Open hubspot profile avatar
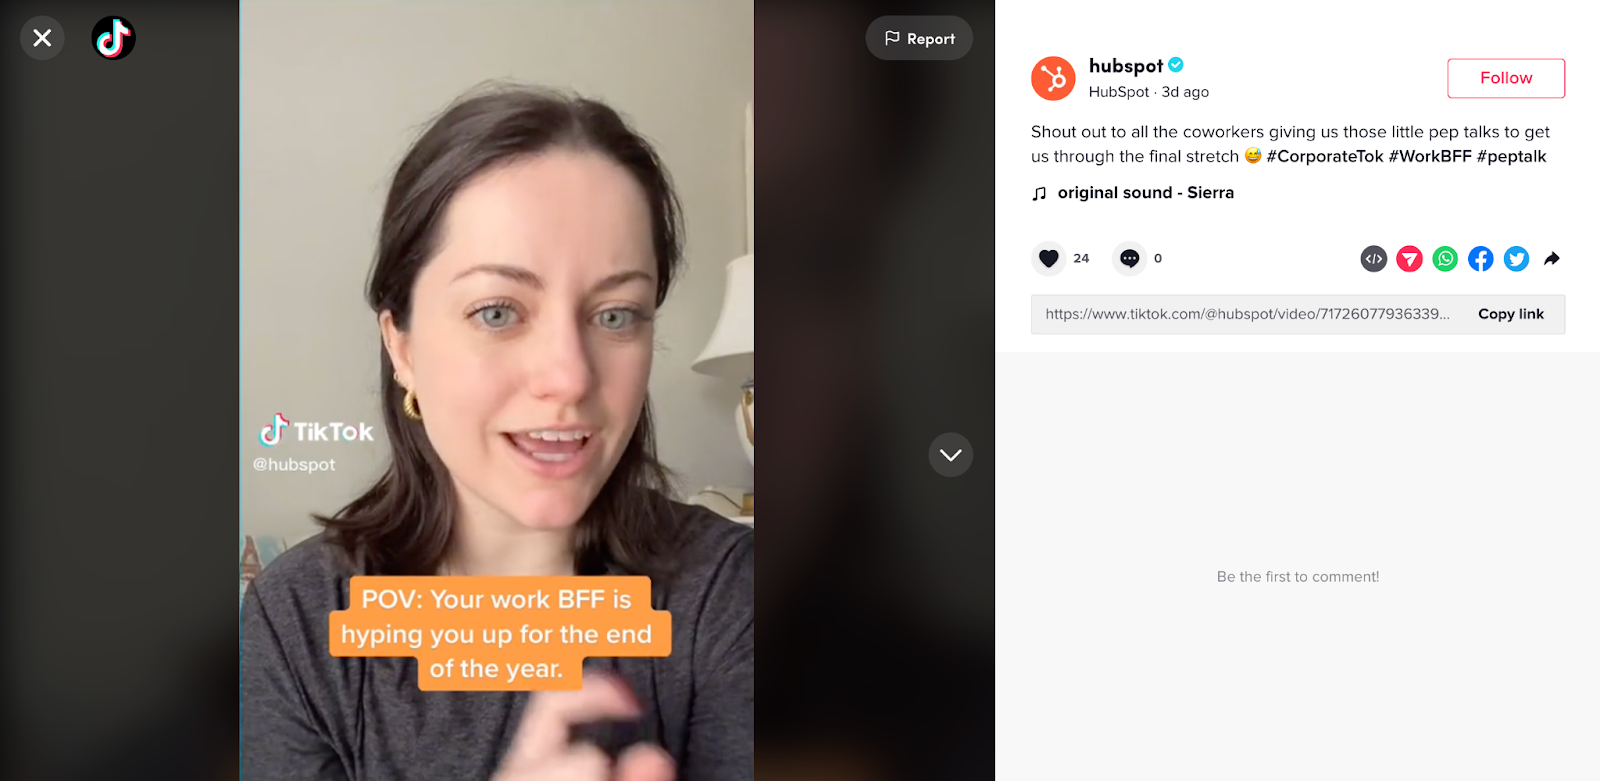Image resolution: width=1600 pixels, height=781 pixels. coord(1053,78)
